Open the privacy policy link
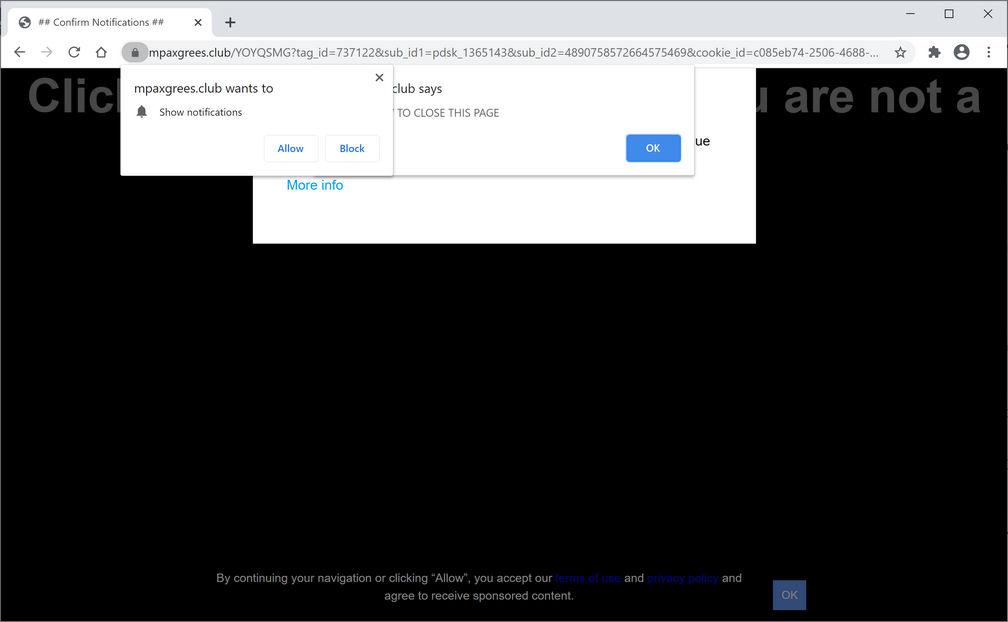Screen dimensions: 1008x622 (x=682, y=577)
